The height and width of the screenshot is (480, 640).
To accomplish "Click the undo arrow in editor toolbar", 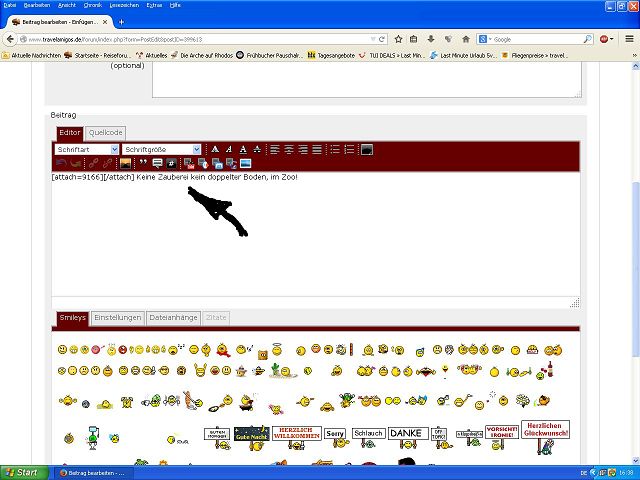I will 60,163.
